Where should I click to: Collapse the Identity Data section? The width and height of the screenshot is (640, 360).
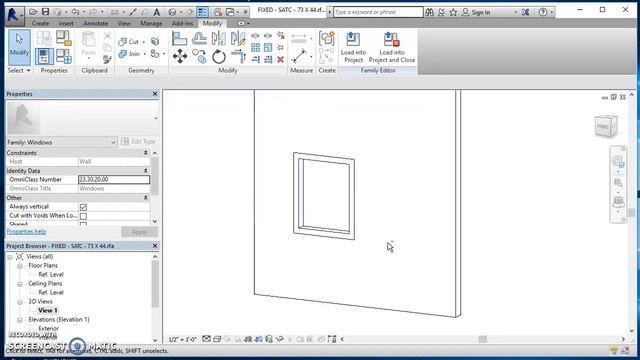click(146, 171)
